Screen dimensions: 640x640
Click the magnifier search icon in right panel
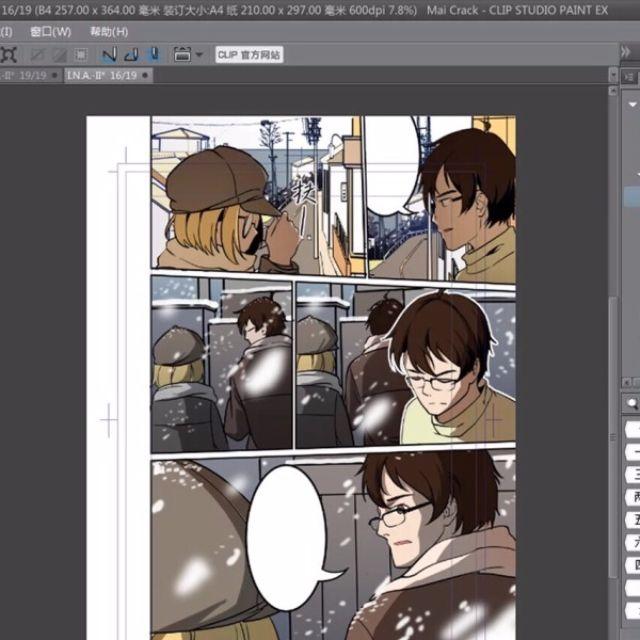click(x=632, y=404)
